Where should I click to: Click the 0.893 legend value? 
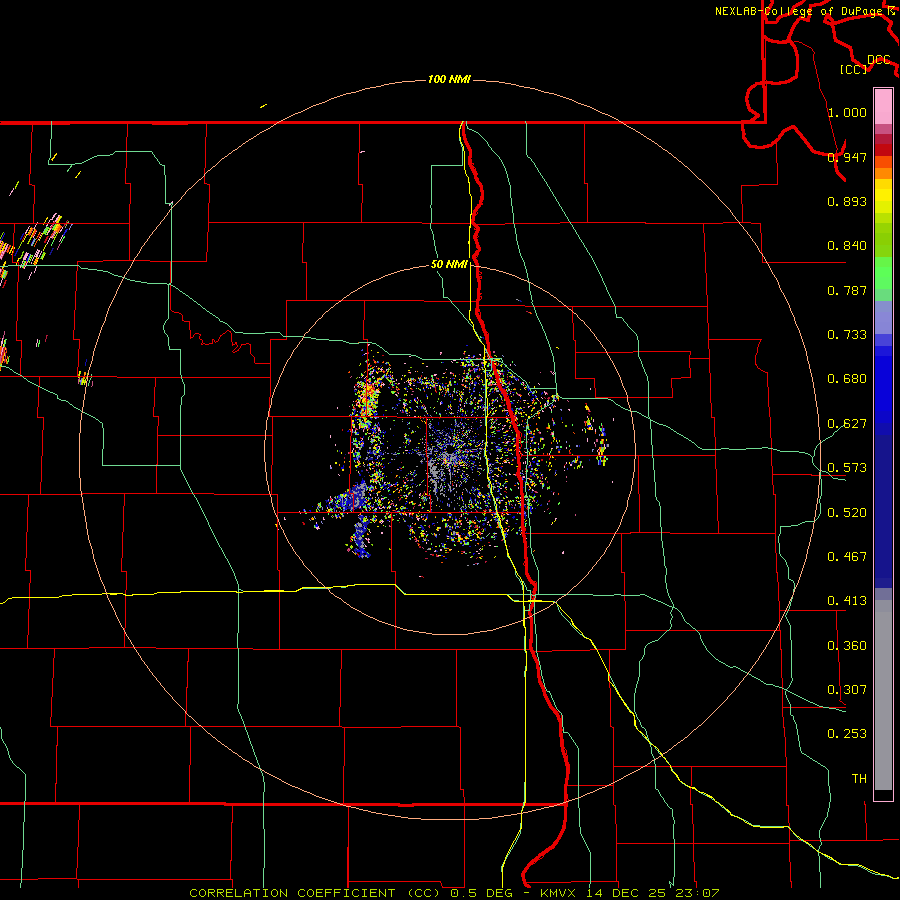[847, 201]
